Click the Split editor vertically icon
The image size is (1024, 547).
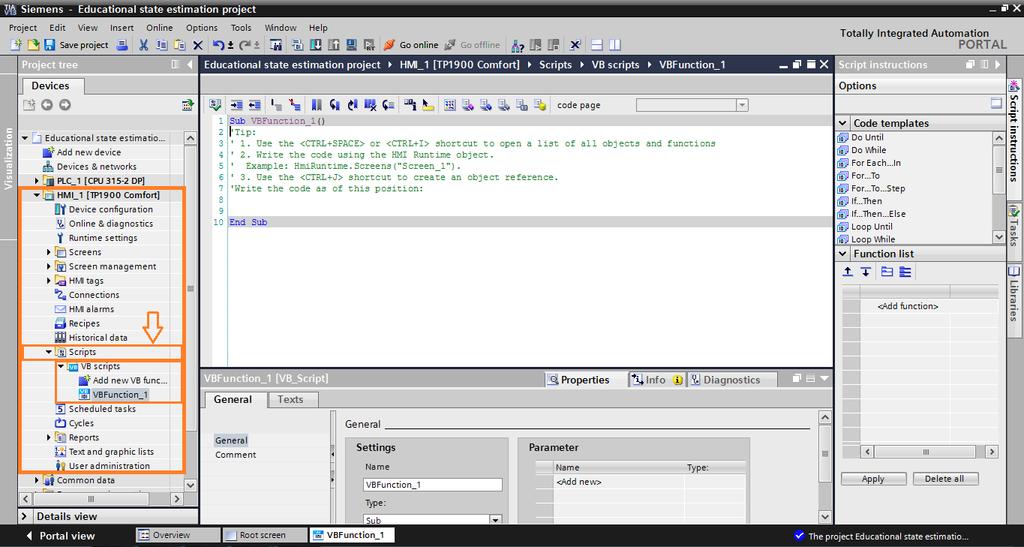[615, 45]
